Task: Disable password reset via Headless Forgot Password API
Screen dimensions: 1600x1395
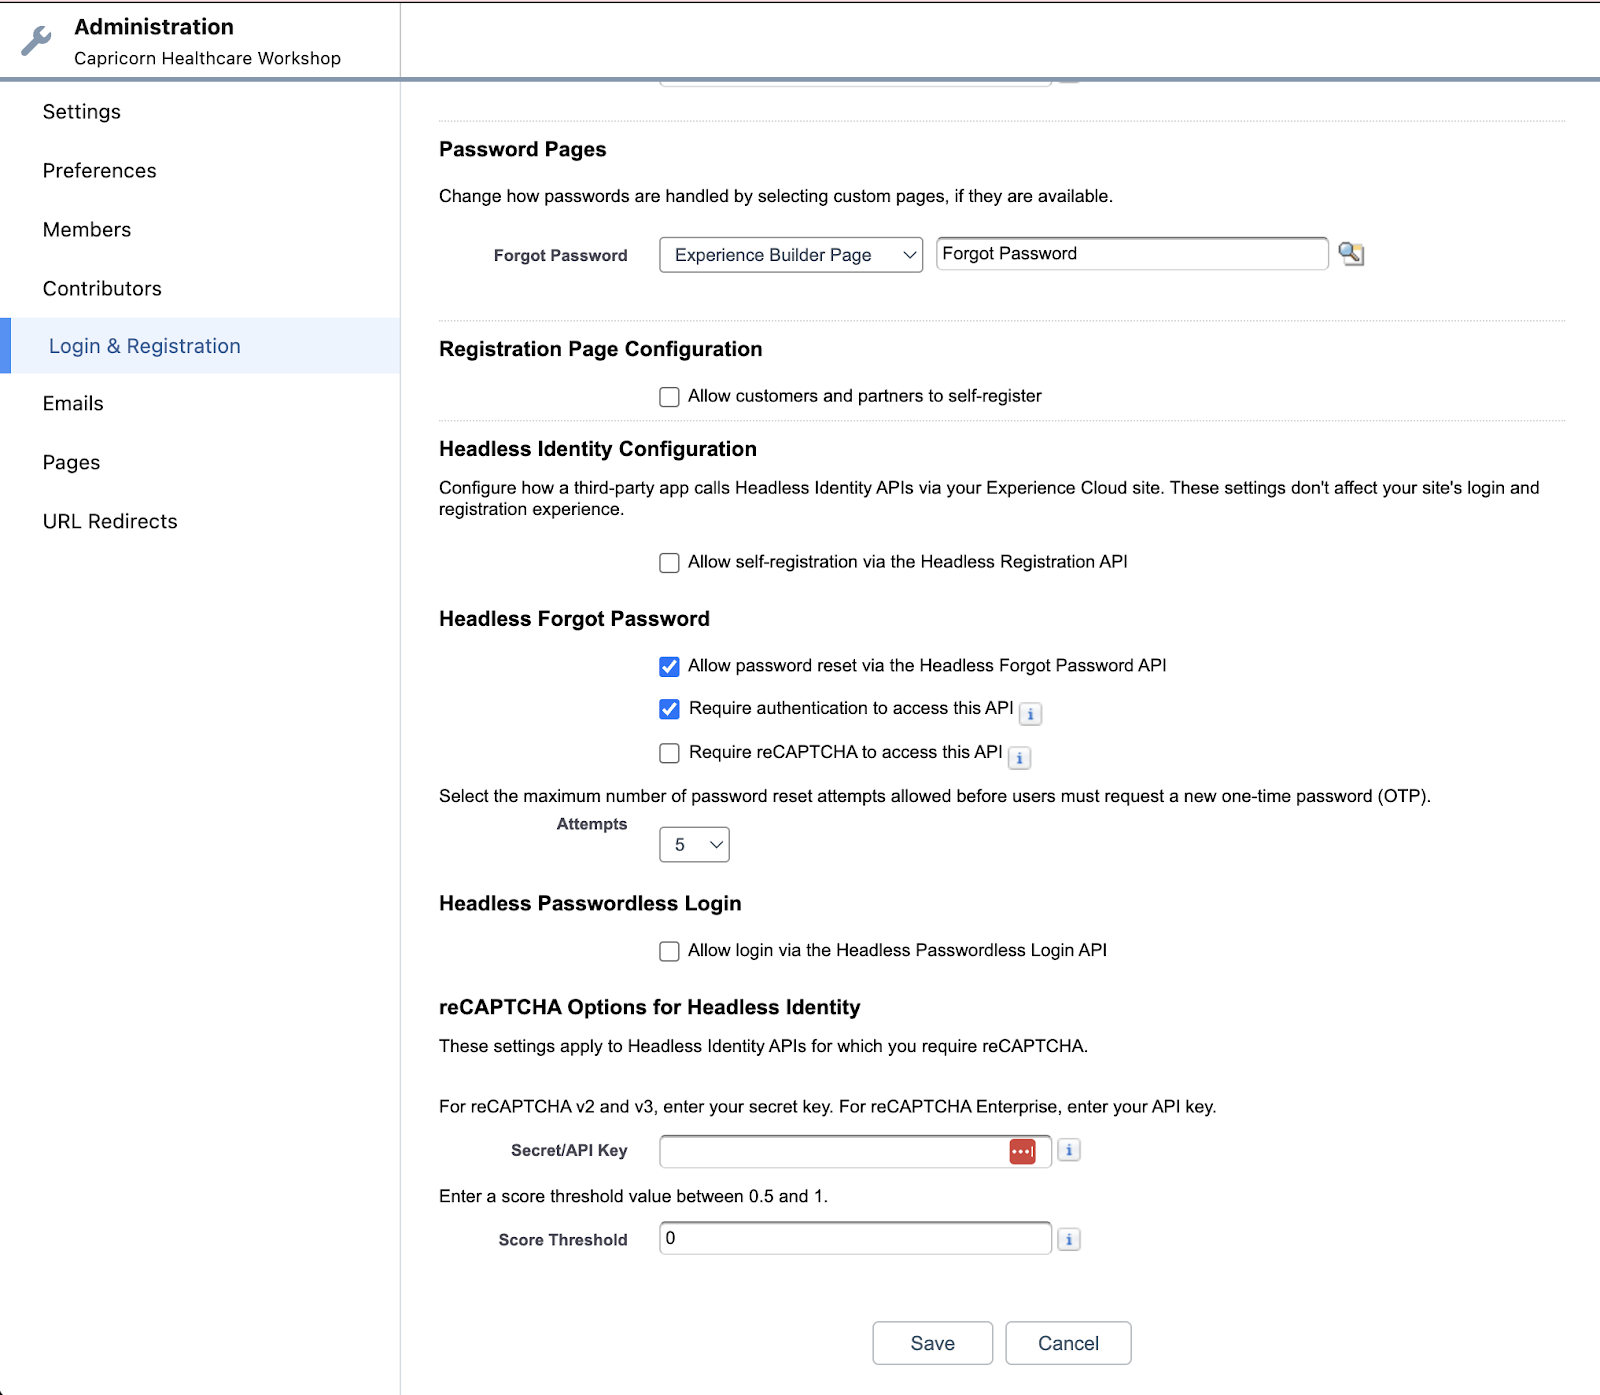Action: [x=669, y=666]
